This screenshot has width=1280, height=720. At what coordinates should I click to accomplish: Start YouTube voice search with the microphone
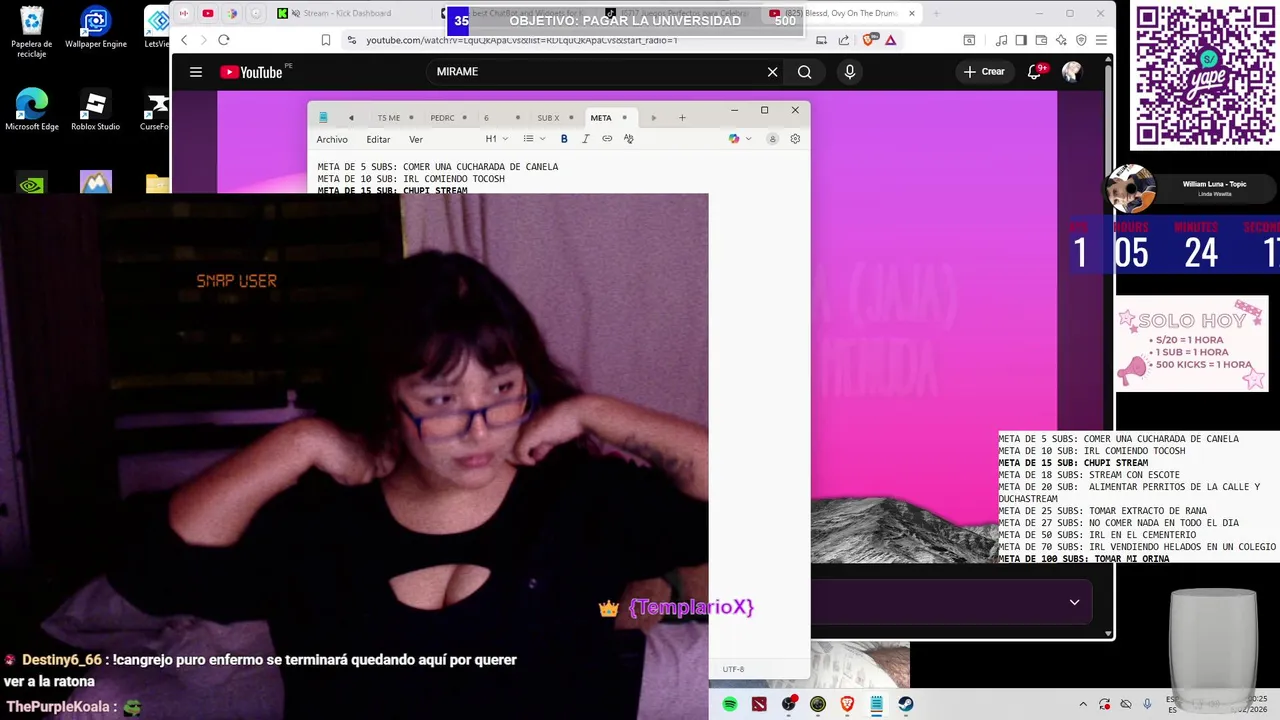850,72
